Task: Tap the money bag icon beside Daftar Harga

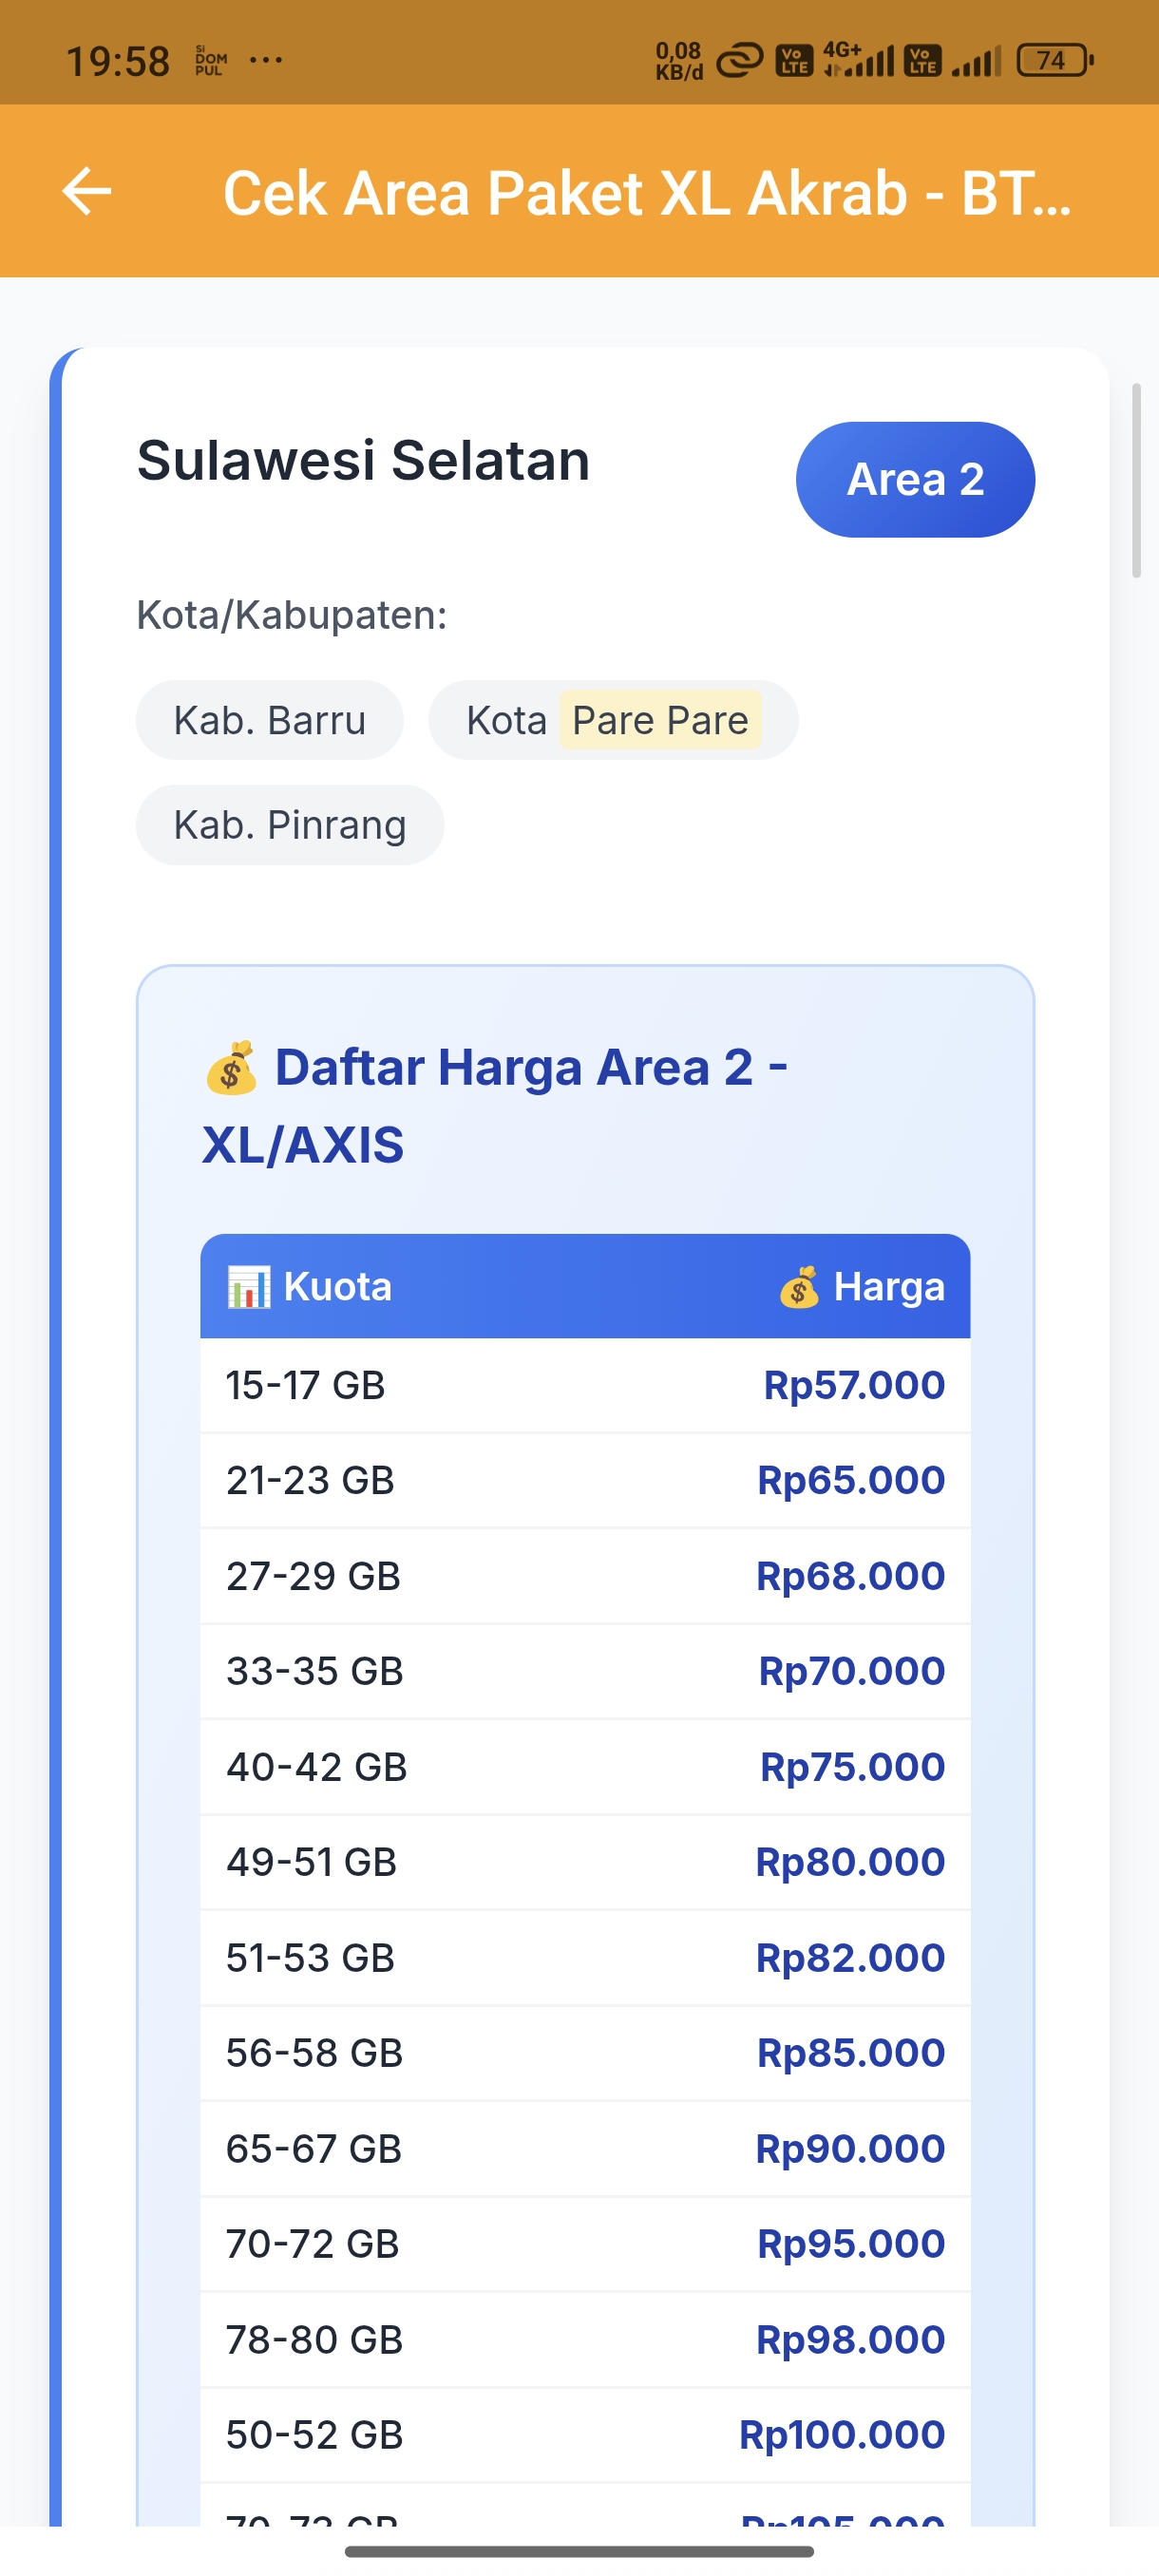Action: 231,1069
